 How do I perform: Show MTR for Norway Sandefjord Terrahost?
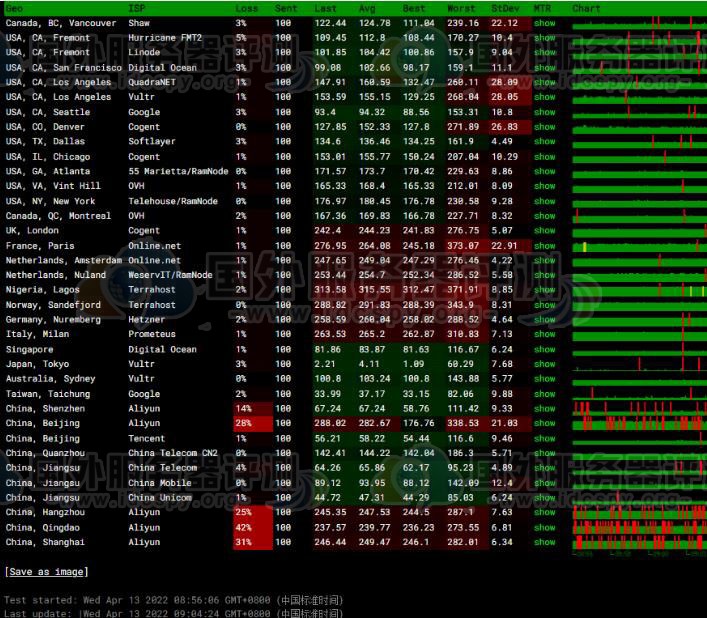tap(545, 305)
